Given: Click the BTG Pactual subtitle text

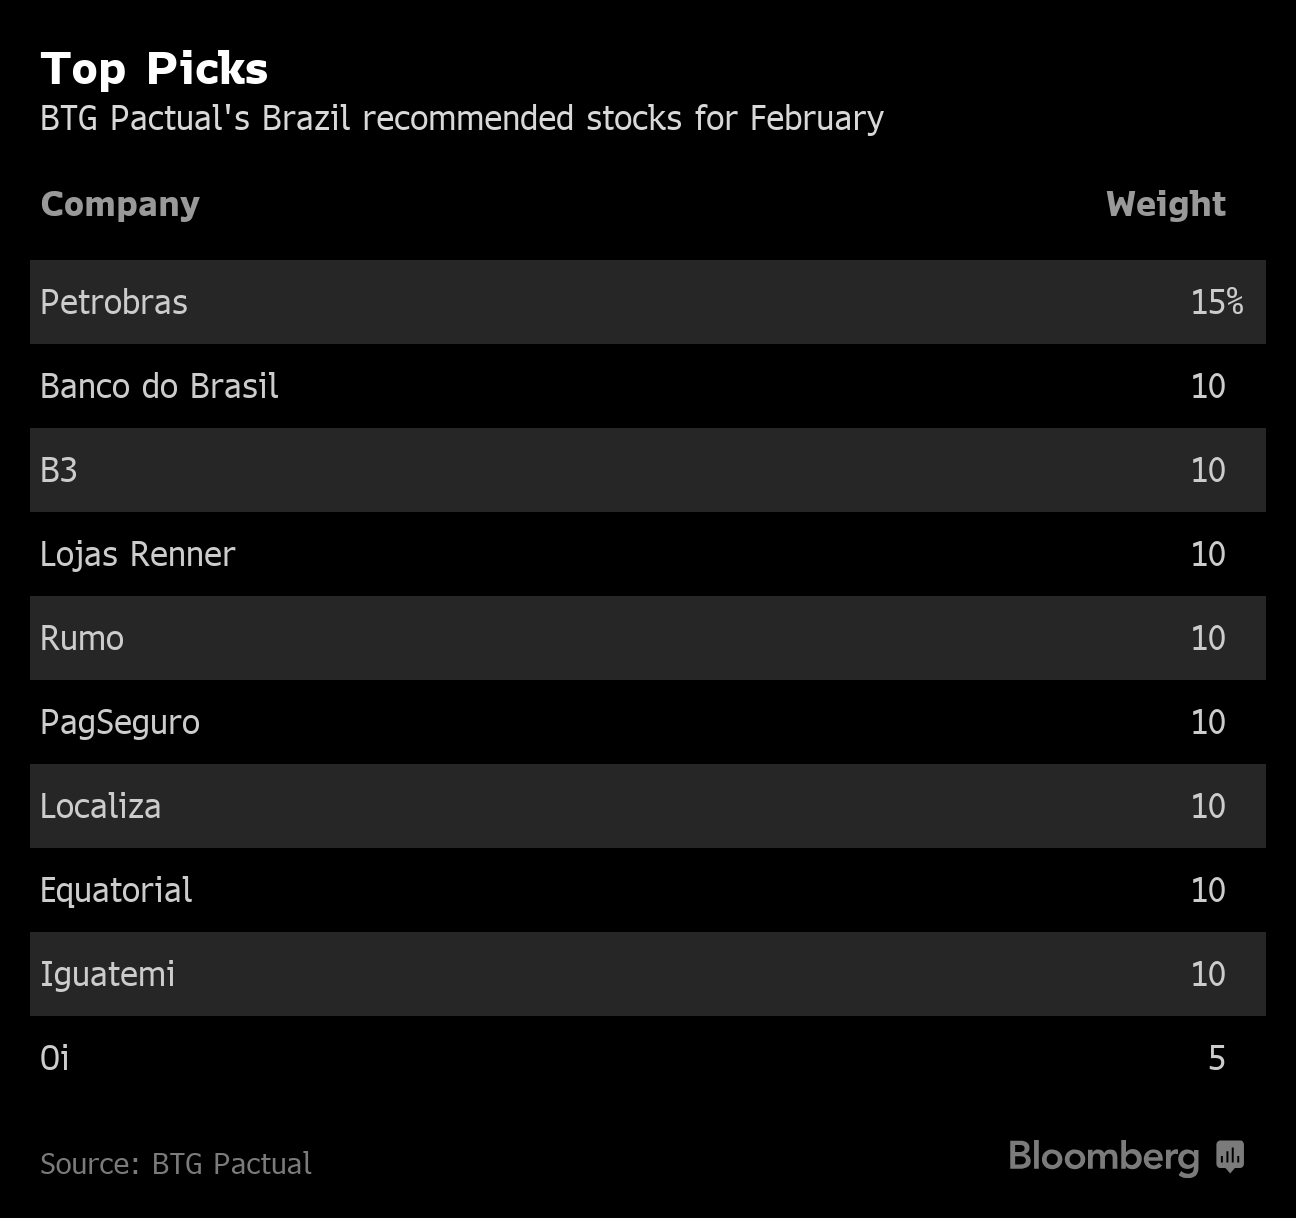Looking at the screenshot, I should pos(462,119).
